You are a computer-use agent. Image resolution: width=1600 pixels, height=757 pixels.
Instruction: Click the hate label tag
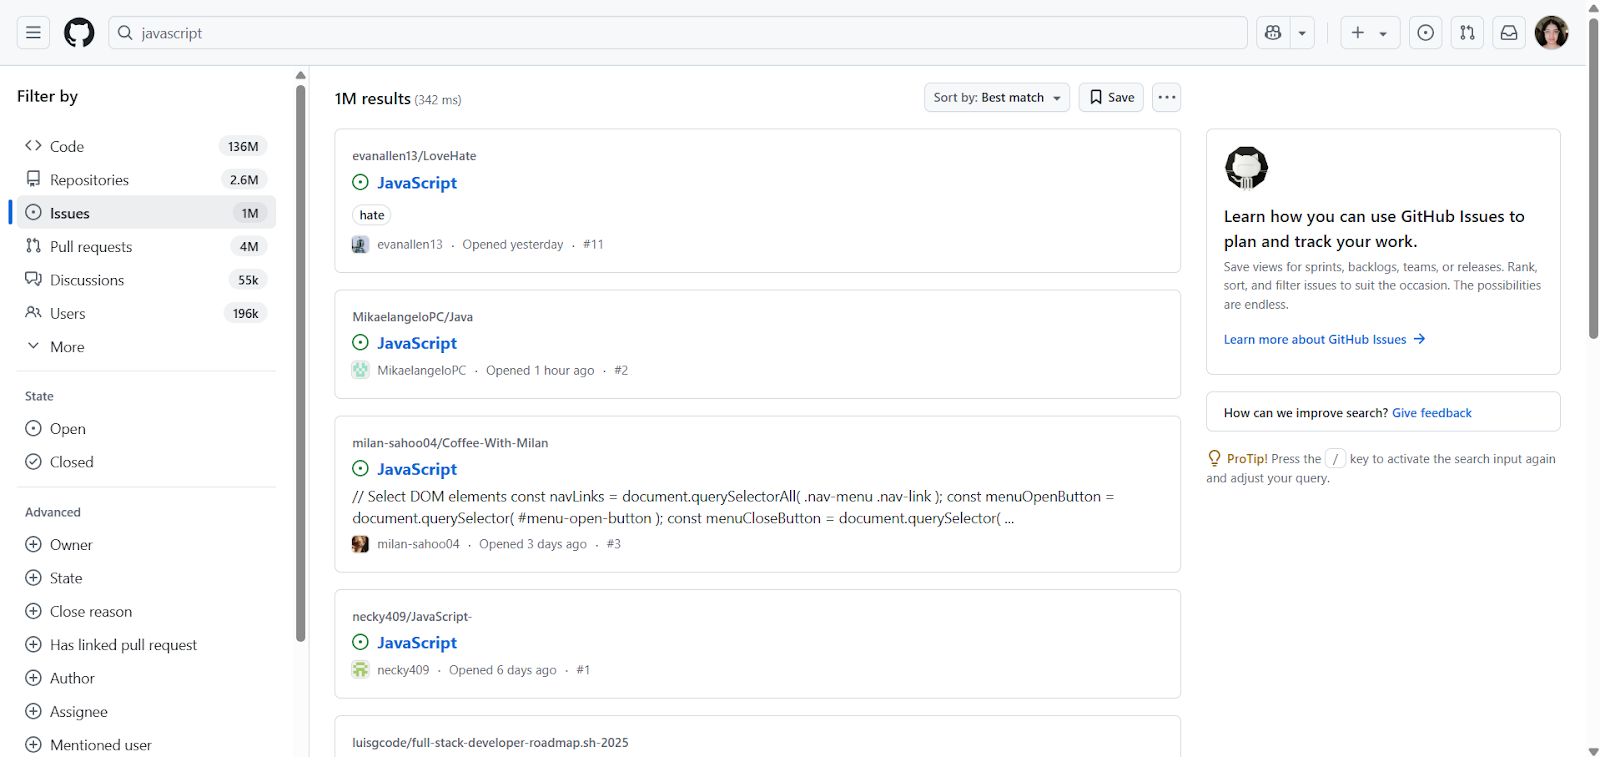tap(372, 215)
